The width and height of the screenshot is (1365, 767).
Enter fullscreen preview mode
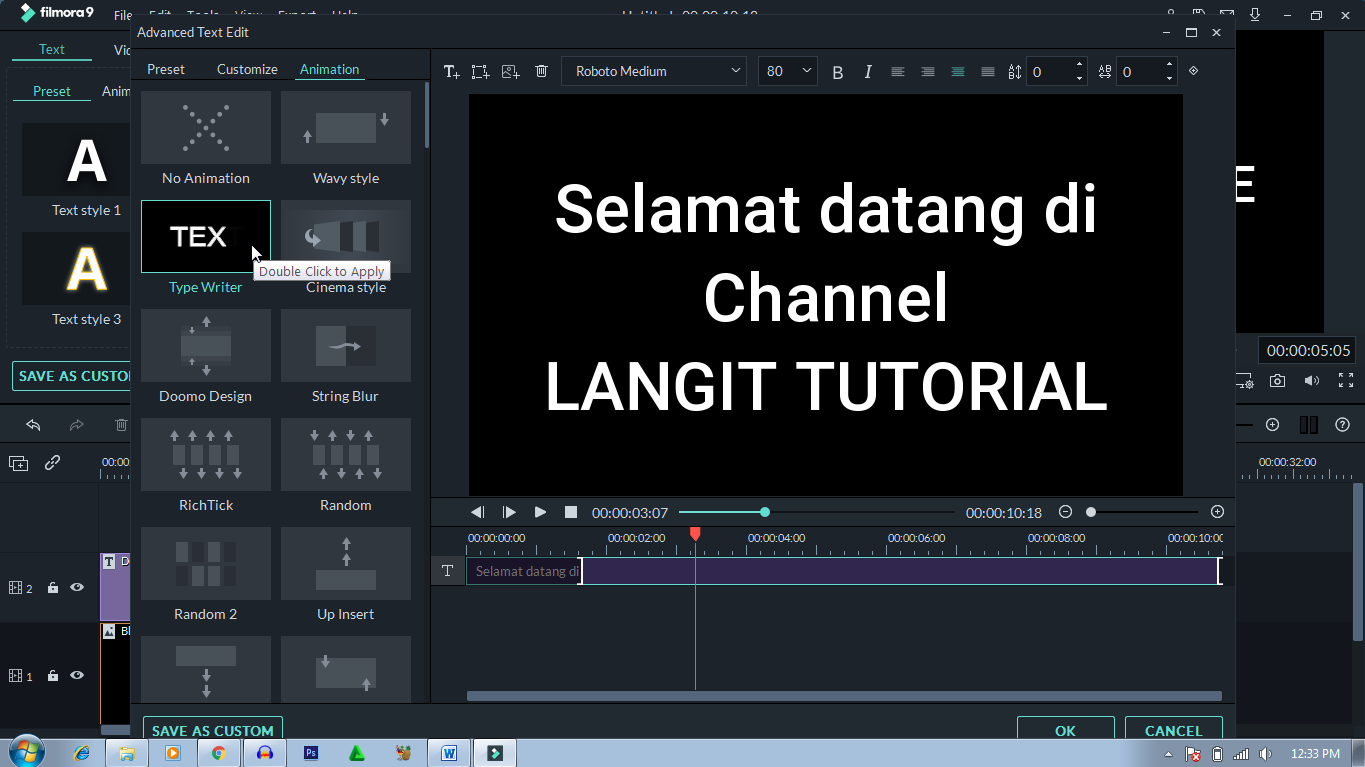1345,380
